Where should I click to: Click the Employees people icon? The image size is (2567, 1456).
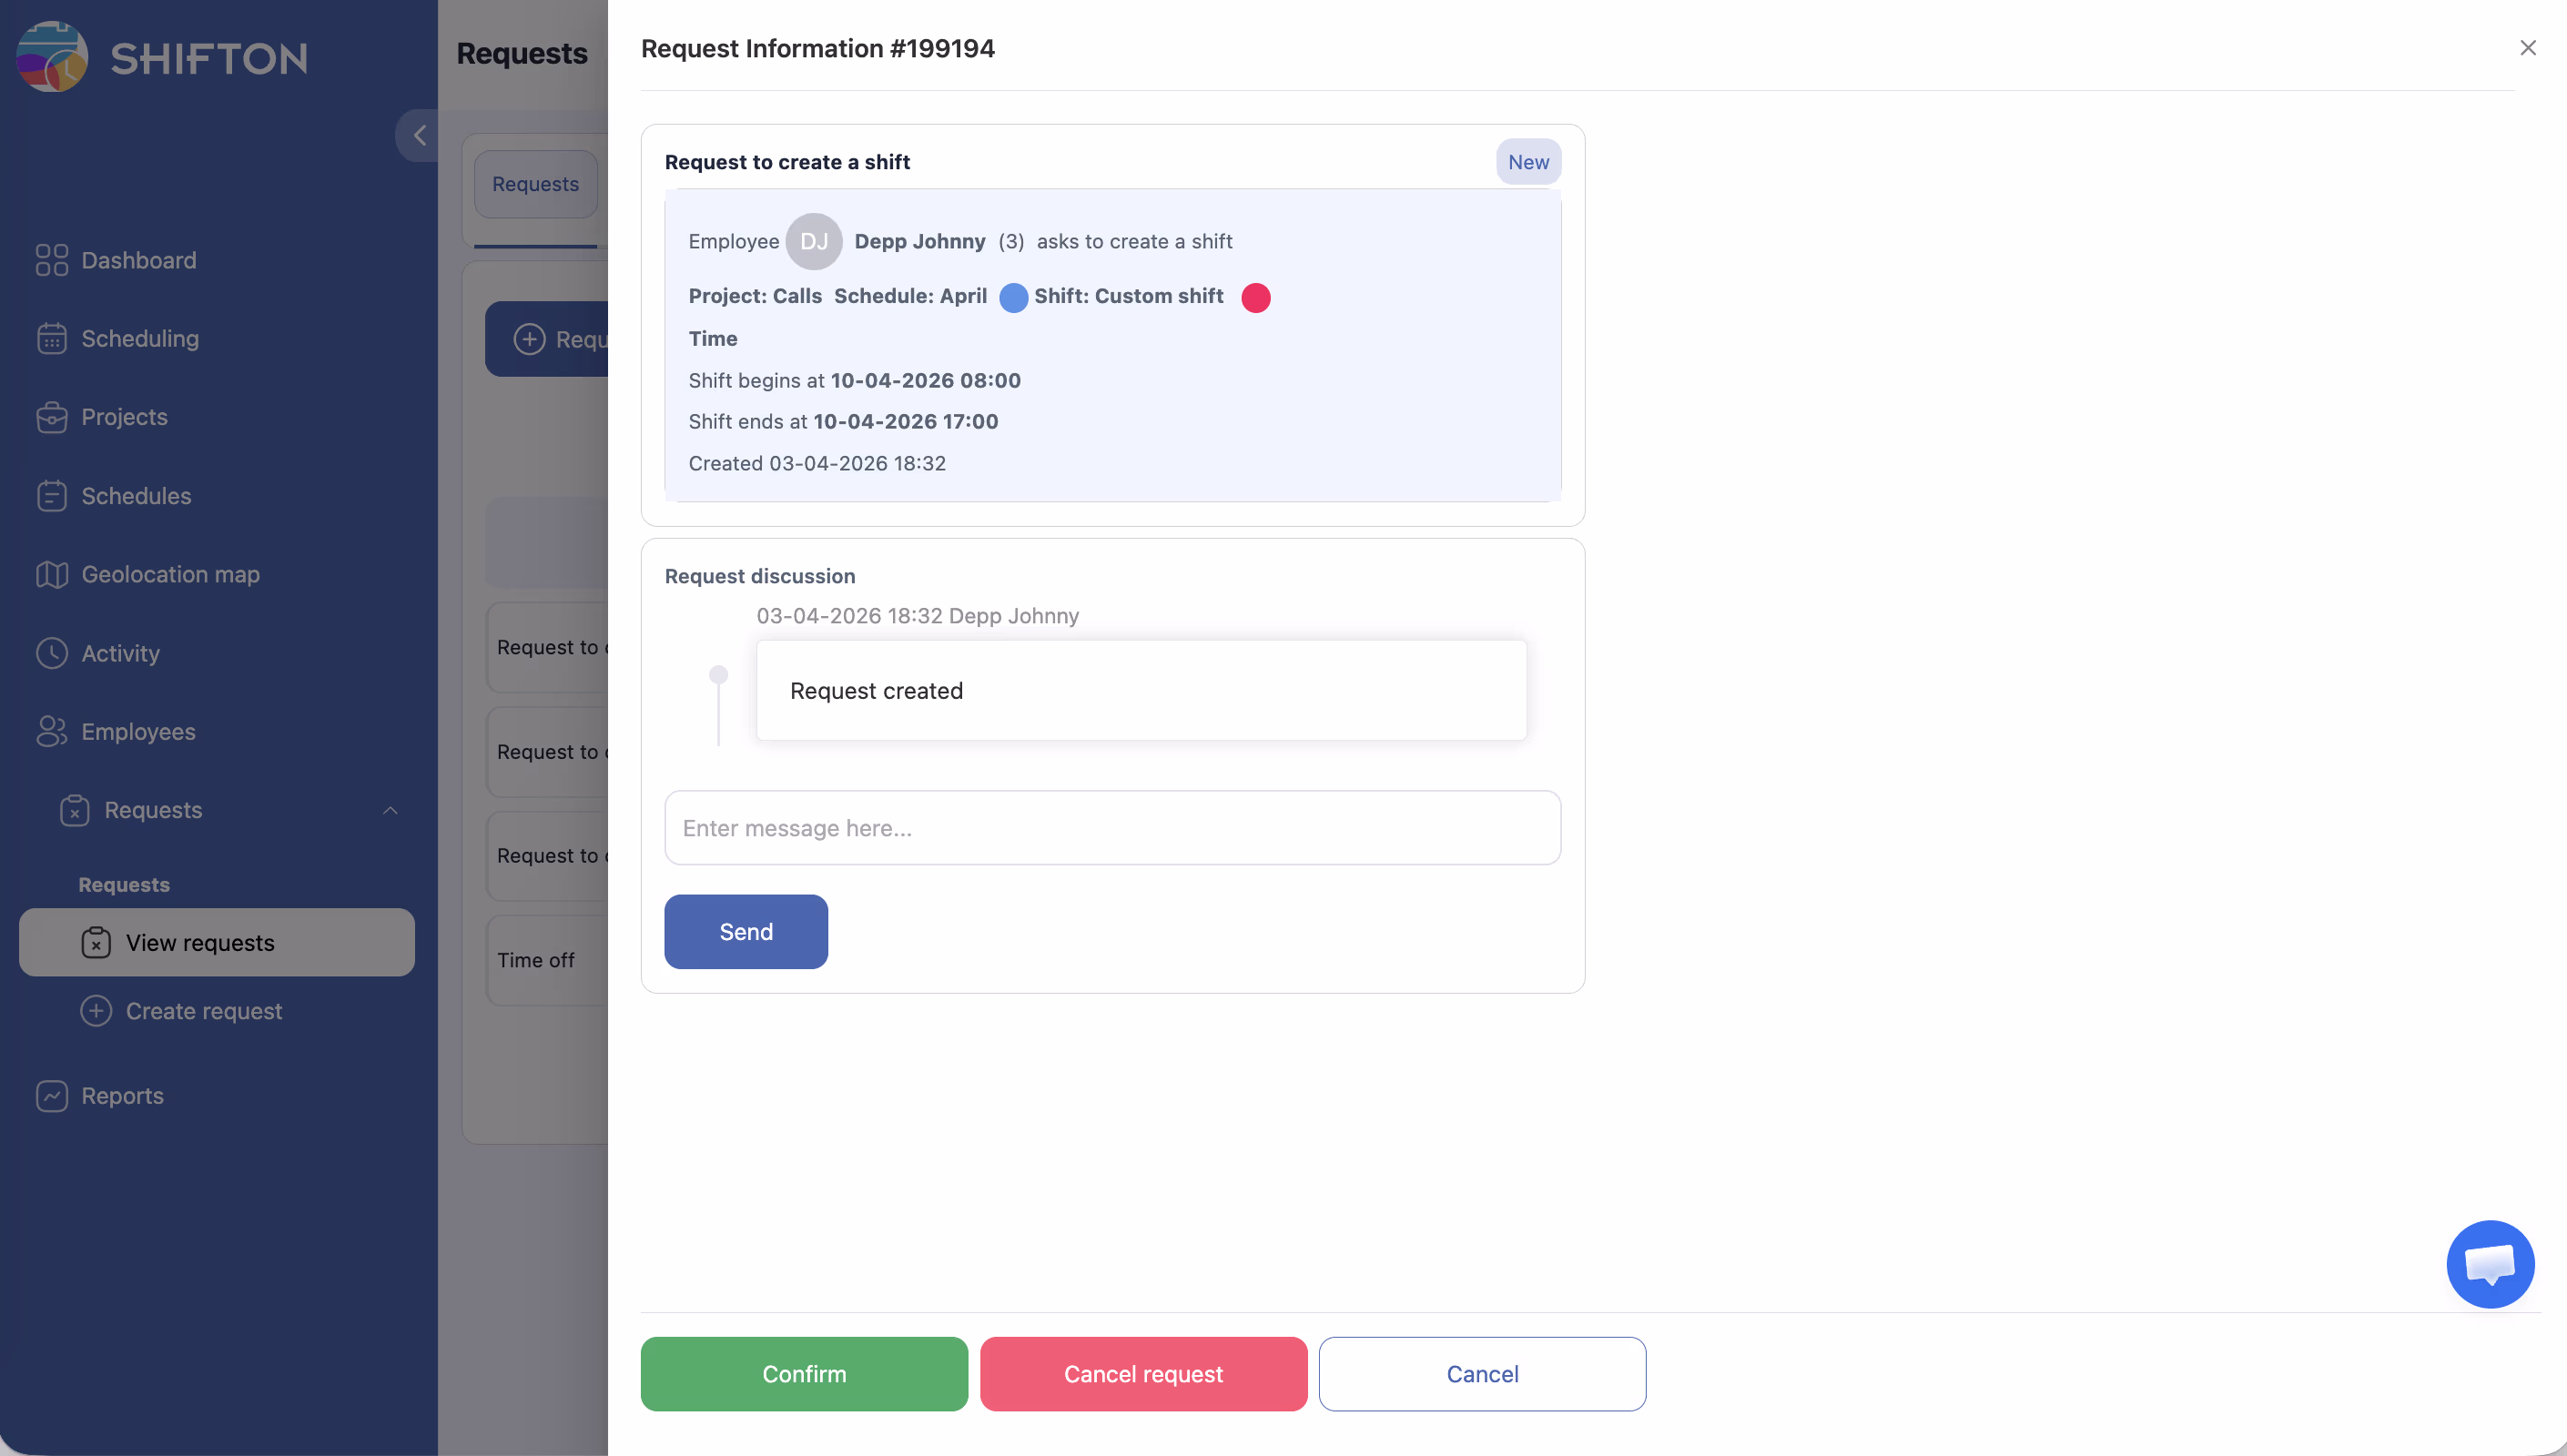[52, 732]
